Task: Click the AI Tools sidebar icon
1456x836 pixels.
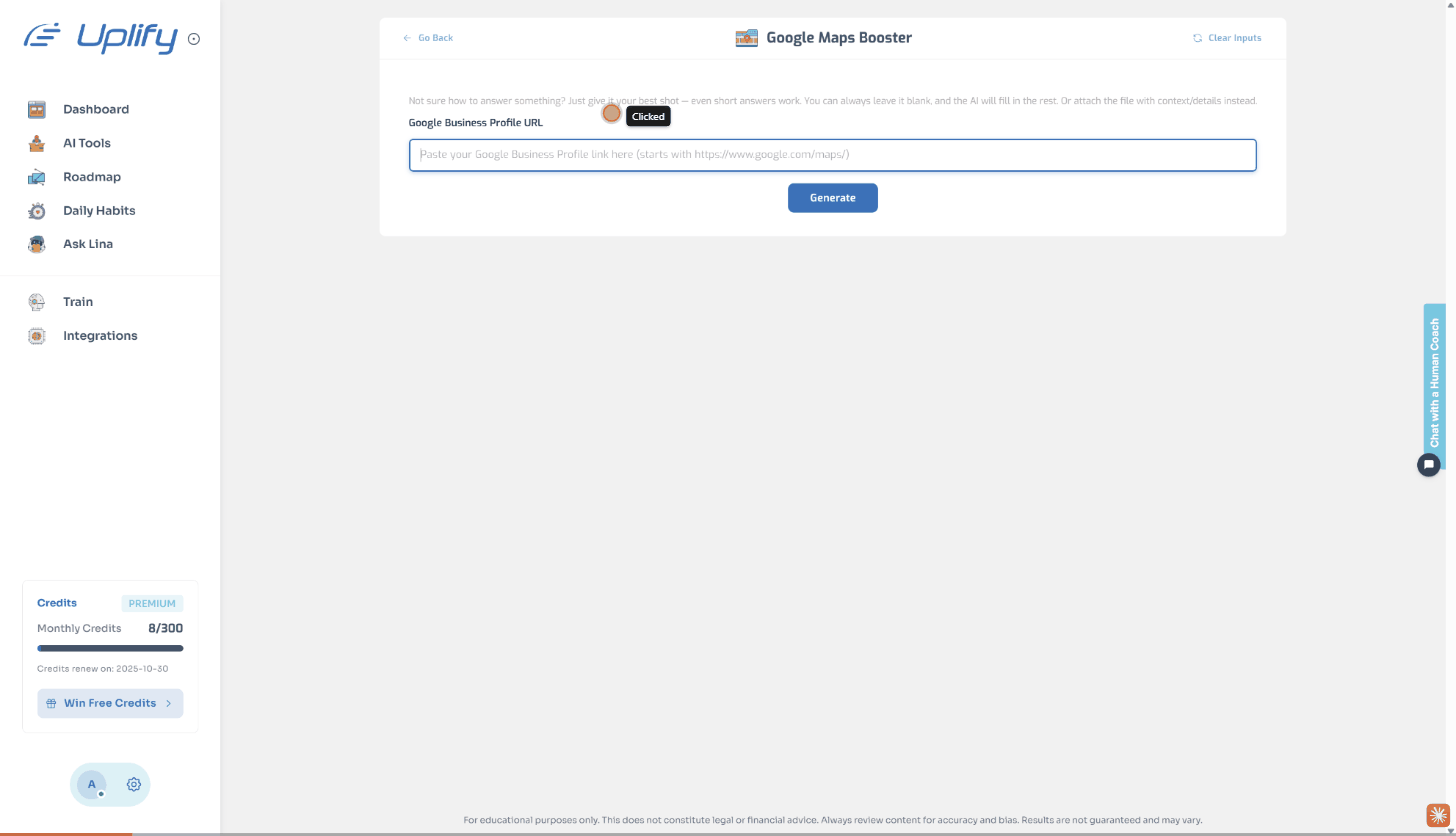Action: click(x=37, y=143)
